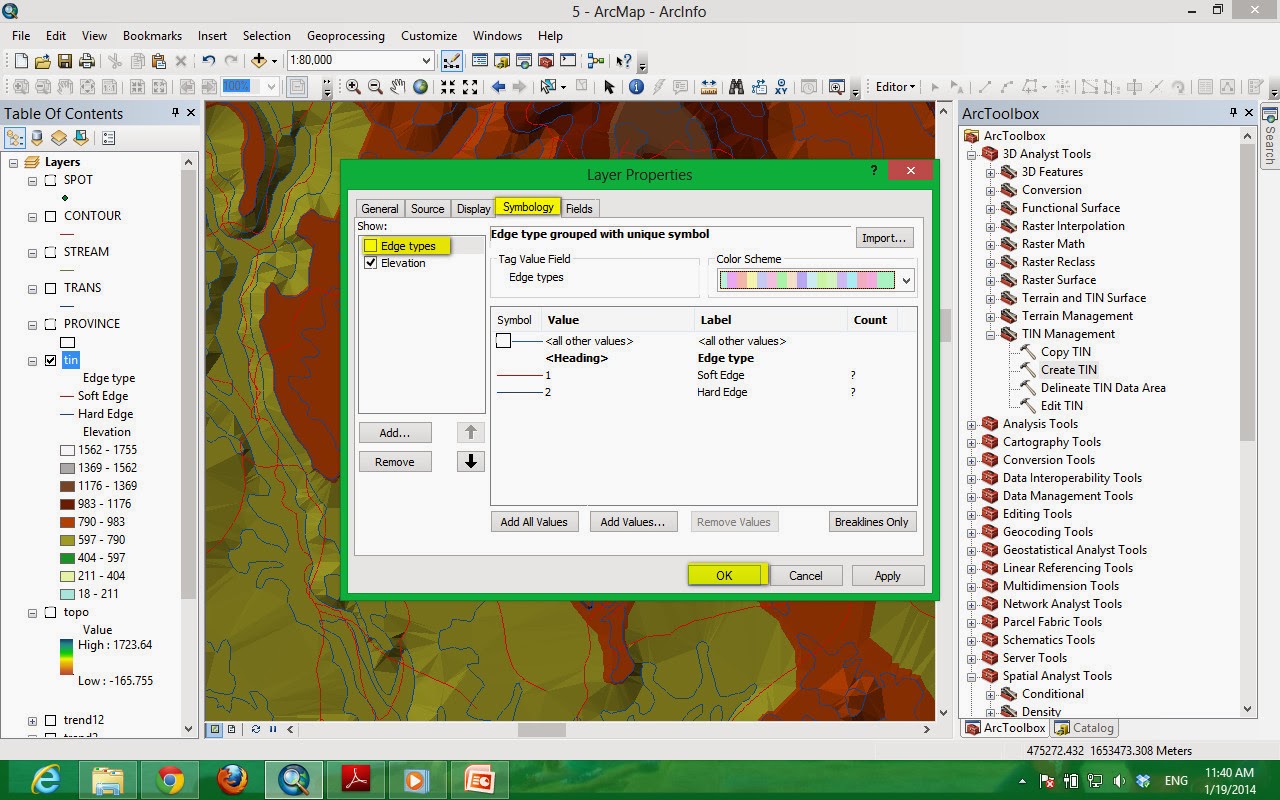Click the Add Data toolbar button
This screenshot has width=1280, height=800.
pos(259,61)
